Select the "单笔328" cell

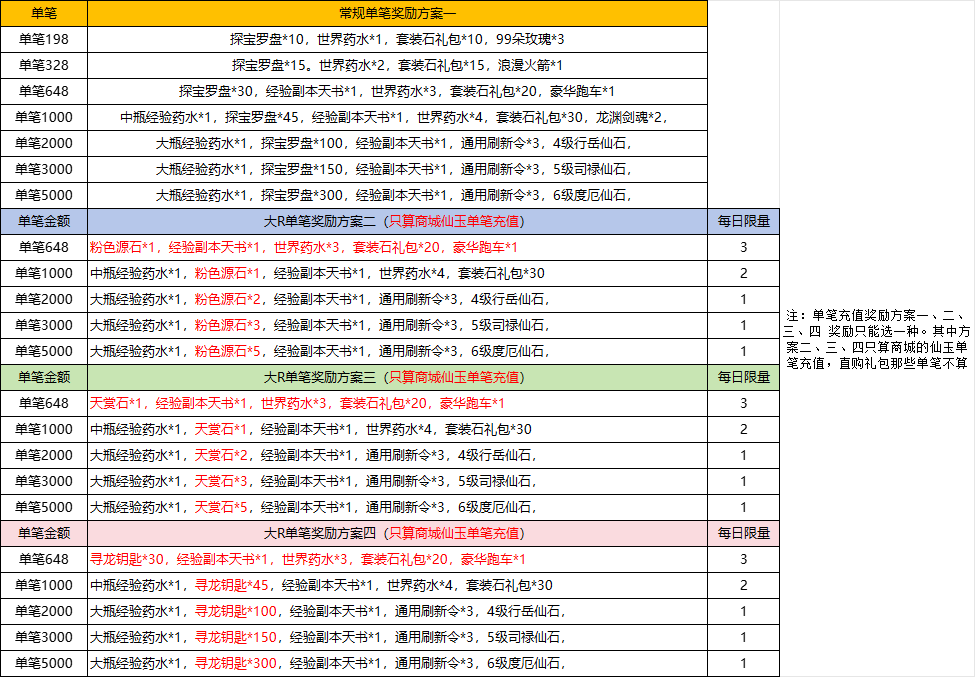pos(44,65)
